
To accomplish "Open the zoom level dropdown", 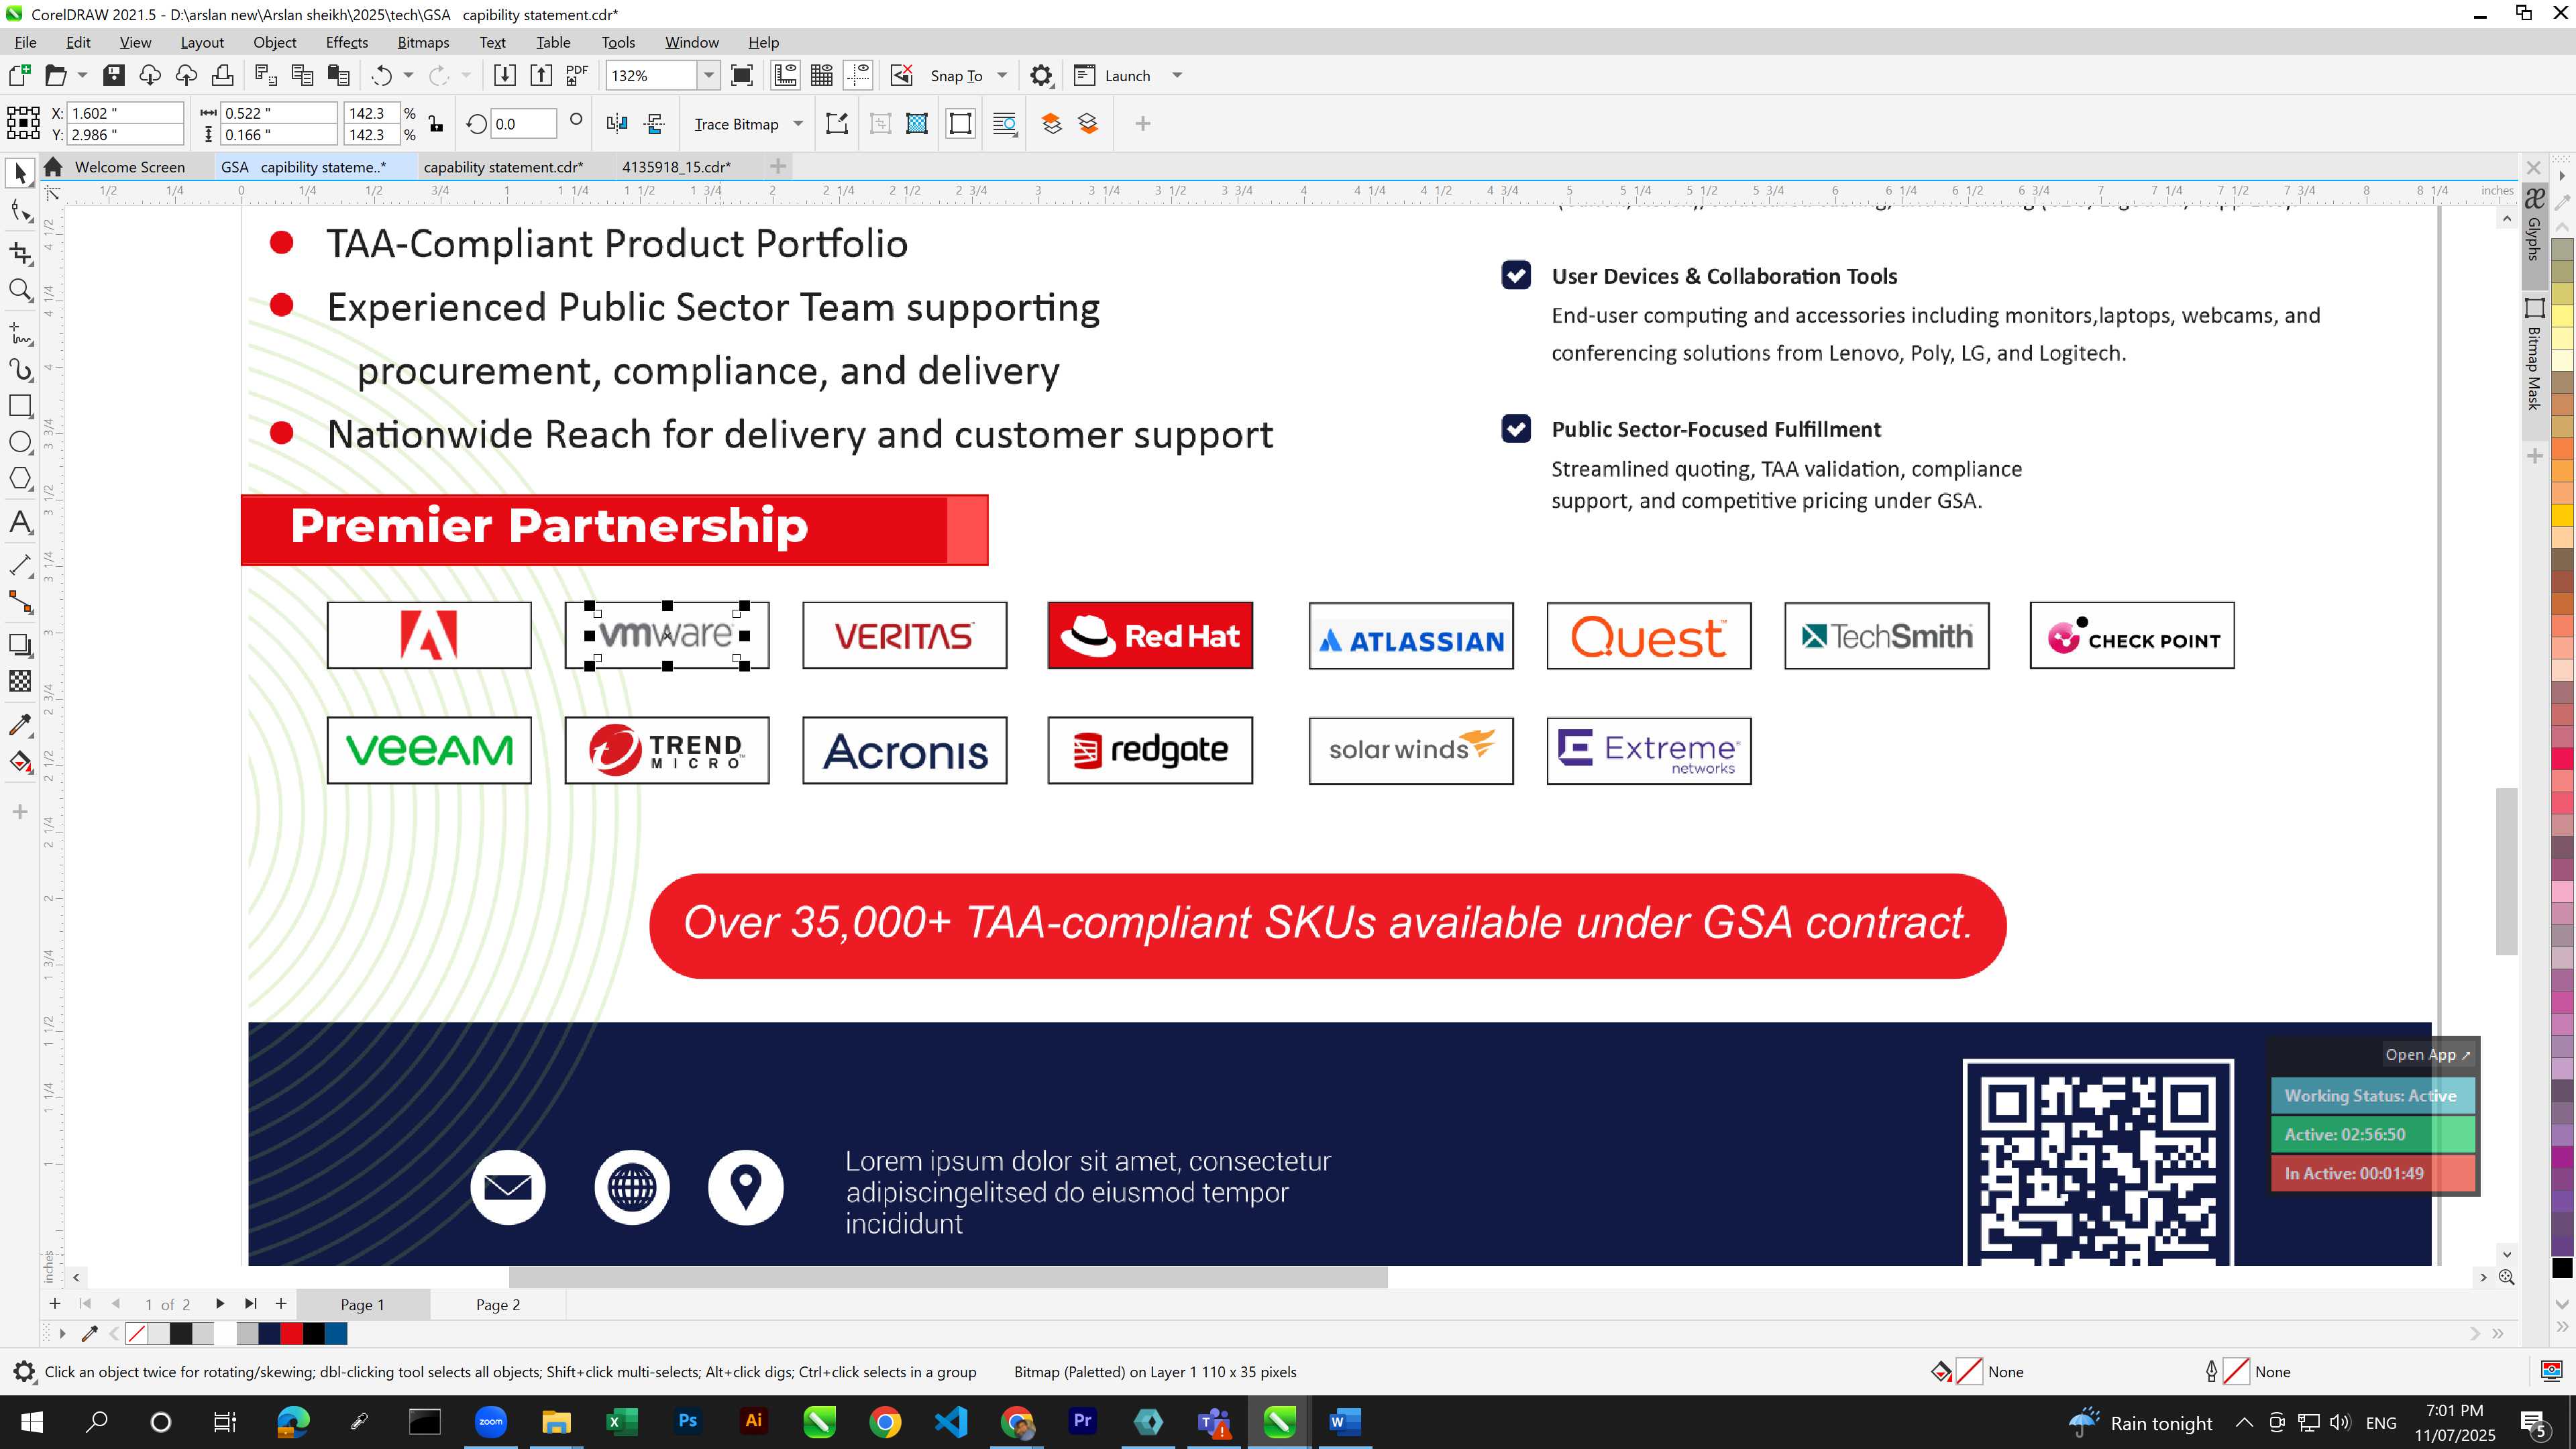I will coord(708,75).
